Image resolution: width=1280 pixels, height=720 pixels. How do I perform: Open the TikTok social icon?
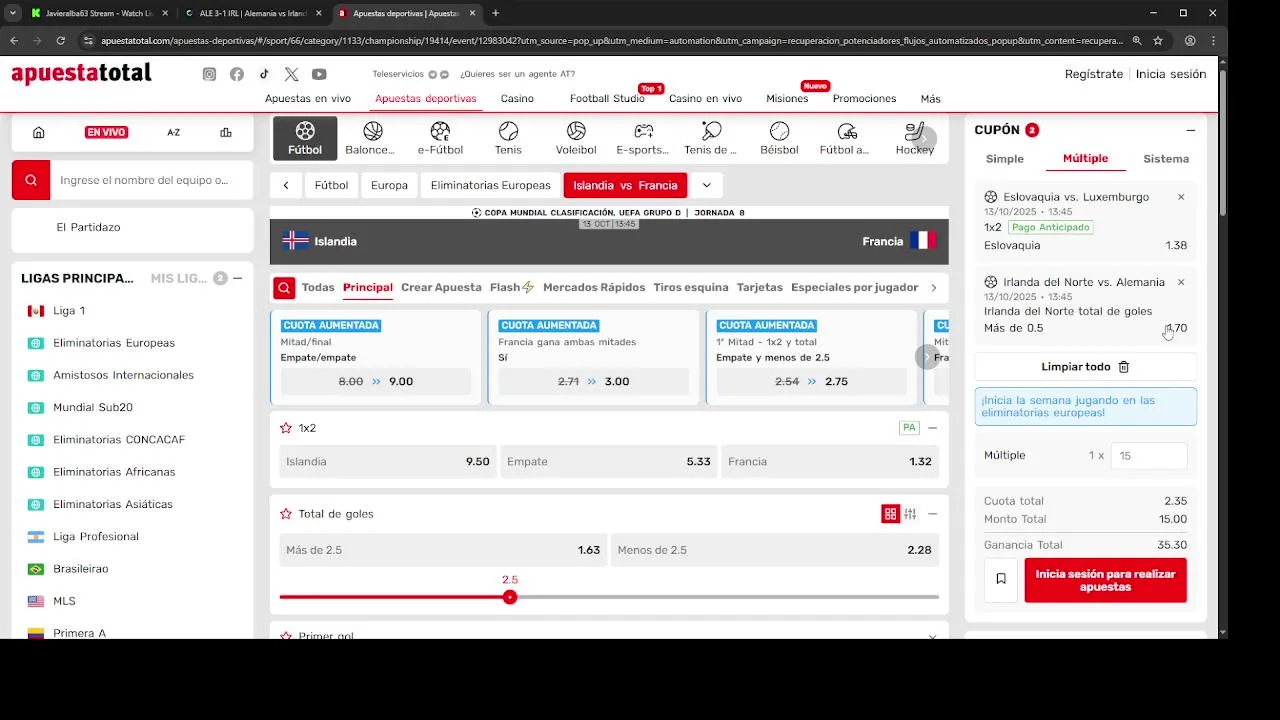pyautogui.click(x=264, y=74)
